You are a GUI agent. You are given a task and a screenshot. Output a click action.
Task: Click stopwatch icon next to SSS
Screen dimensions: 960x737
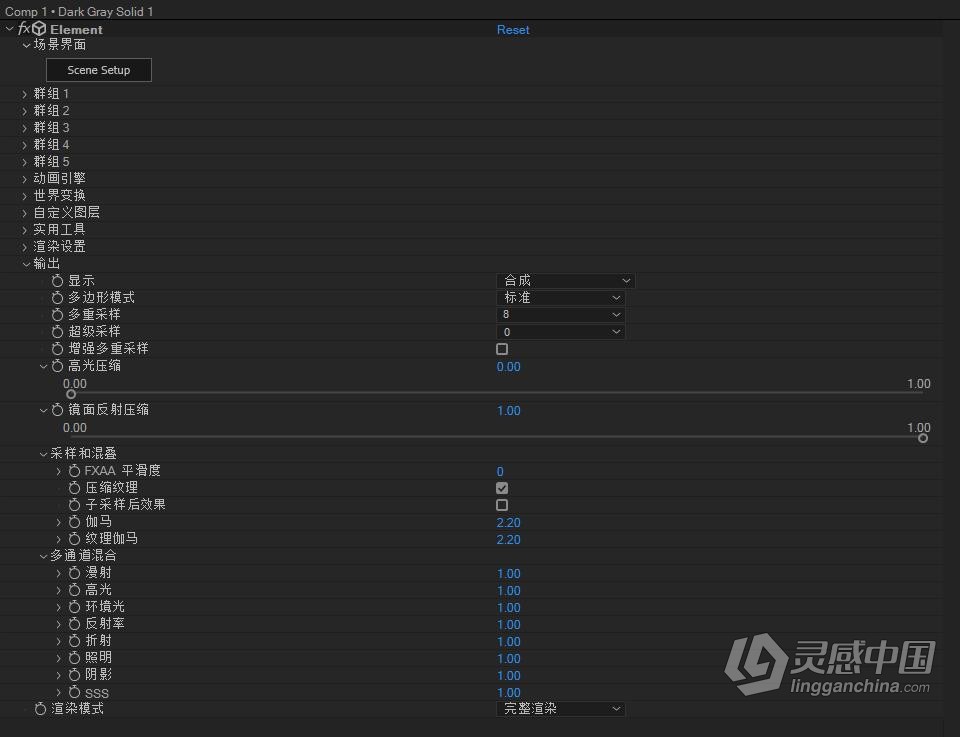(75, 692)
